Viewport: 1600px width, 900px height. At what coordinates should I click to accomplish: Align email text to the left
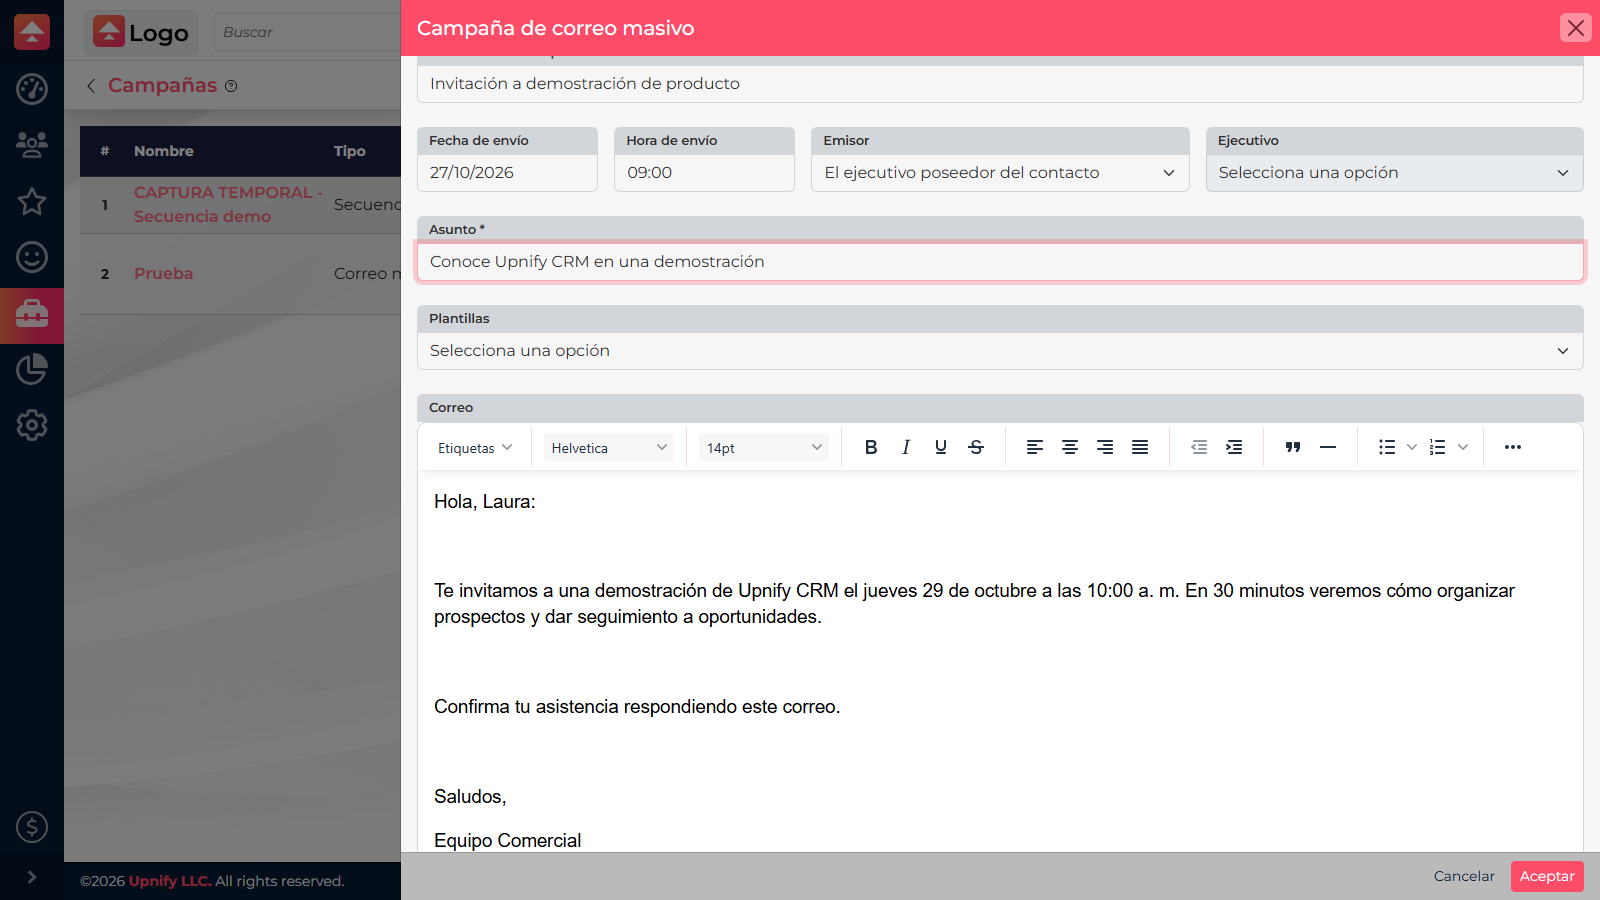pos(1035,447)
